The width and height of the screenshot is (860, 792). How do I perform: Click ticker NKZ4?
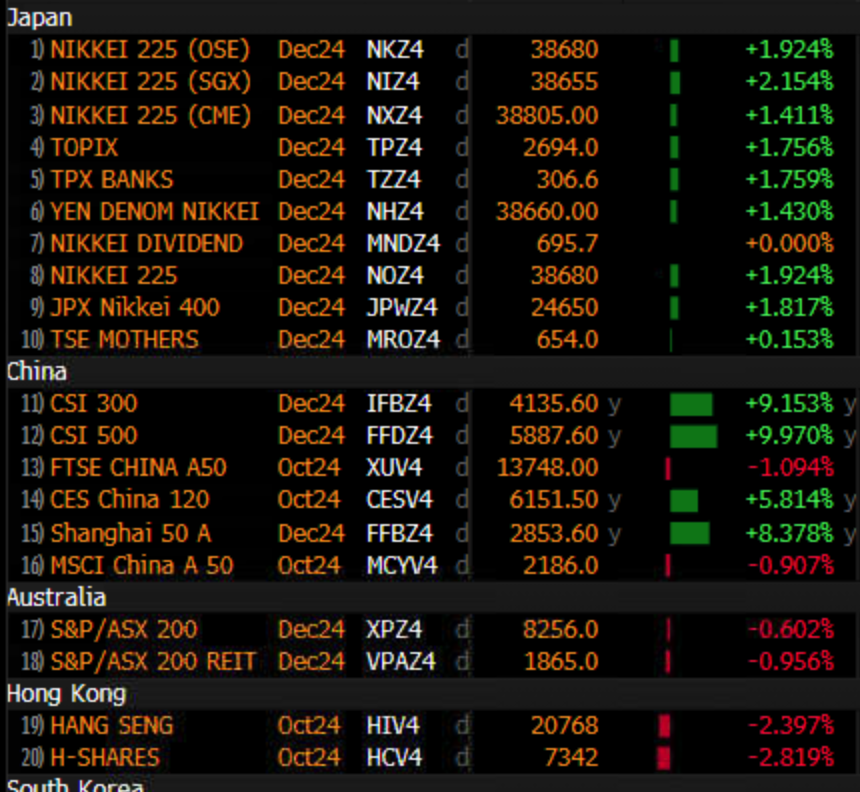pyautogui.click(x=395, y=50)
